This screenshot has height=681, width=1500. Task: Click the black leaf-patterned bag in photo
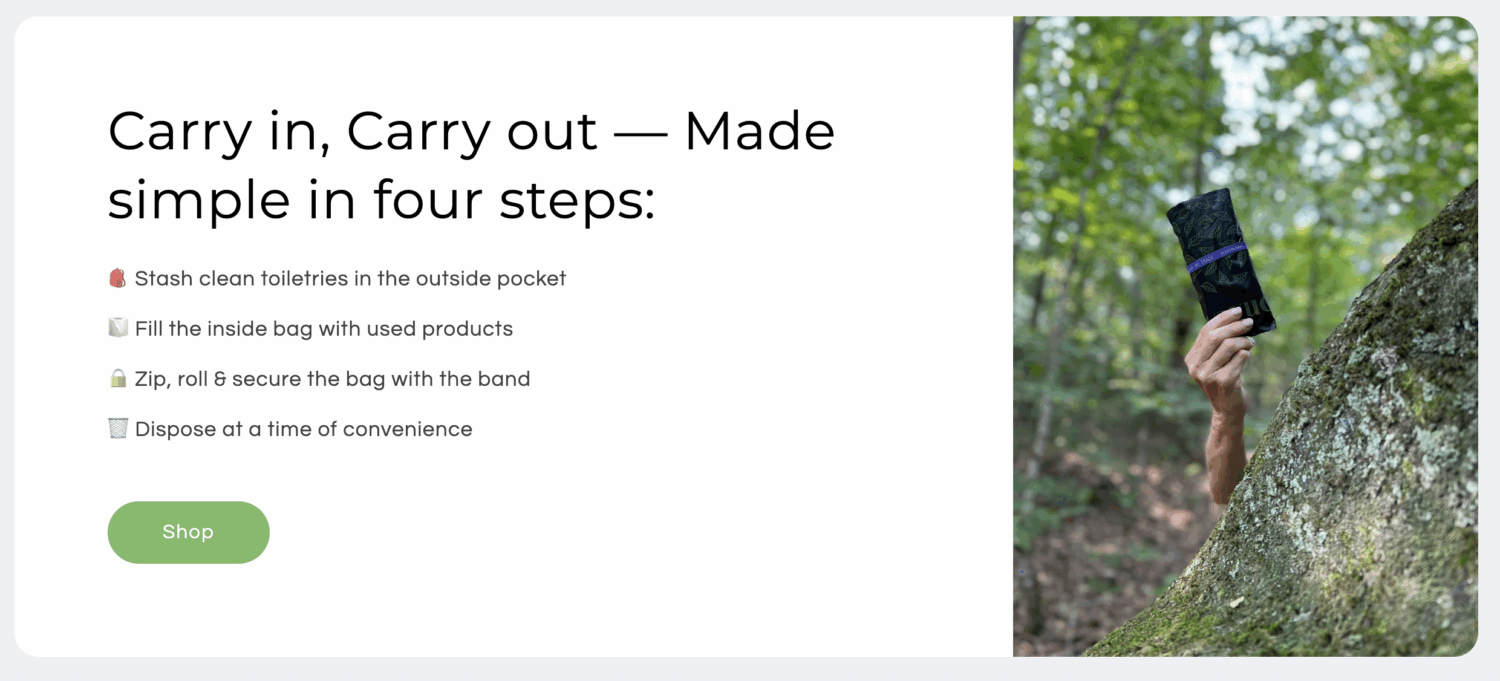[1221, 260]
